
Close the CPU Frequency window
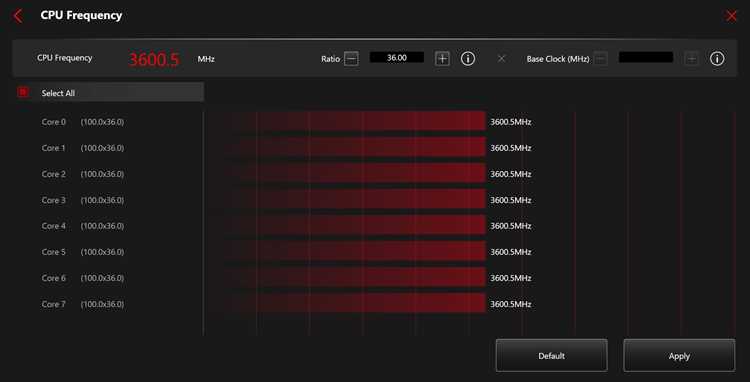click(731, 16)
